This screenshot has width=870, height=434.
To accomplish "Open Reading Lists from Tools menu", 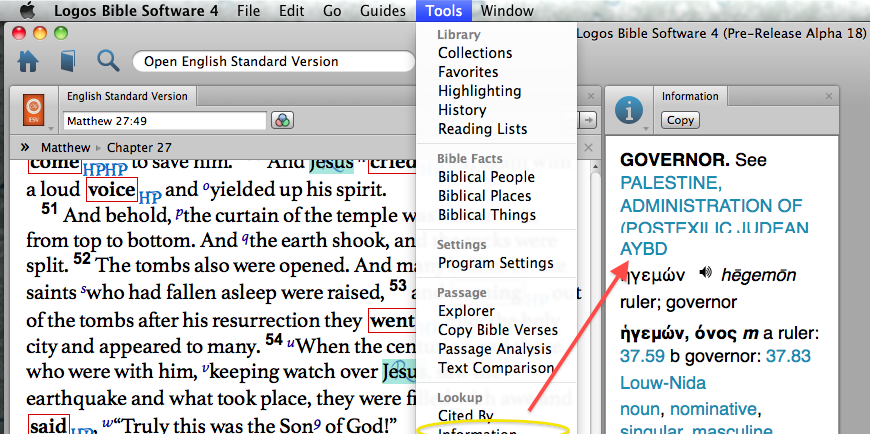I will (x=483, y=128).
